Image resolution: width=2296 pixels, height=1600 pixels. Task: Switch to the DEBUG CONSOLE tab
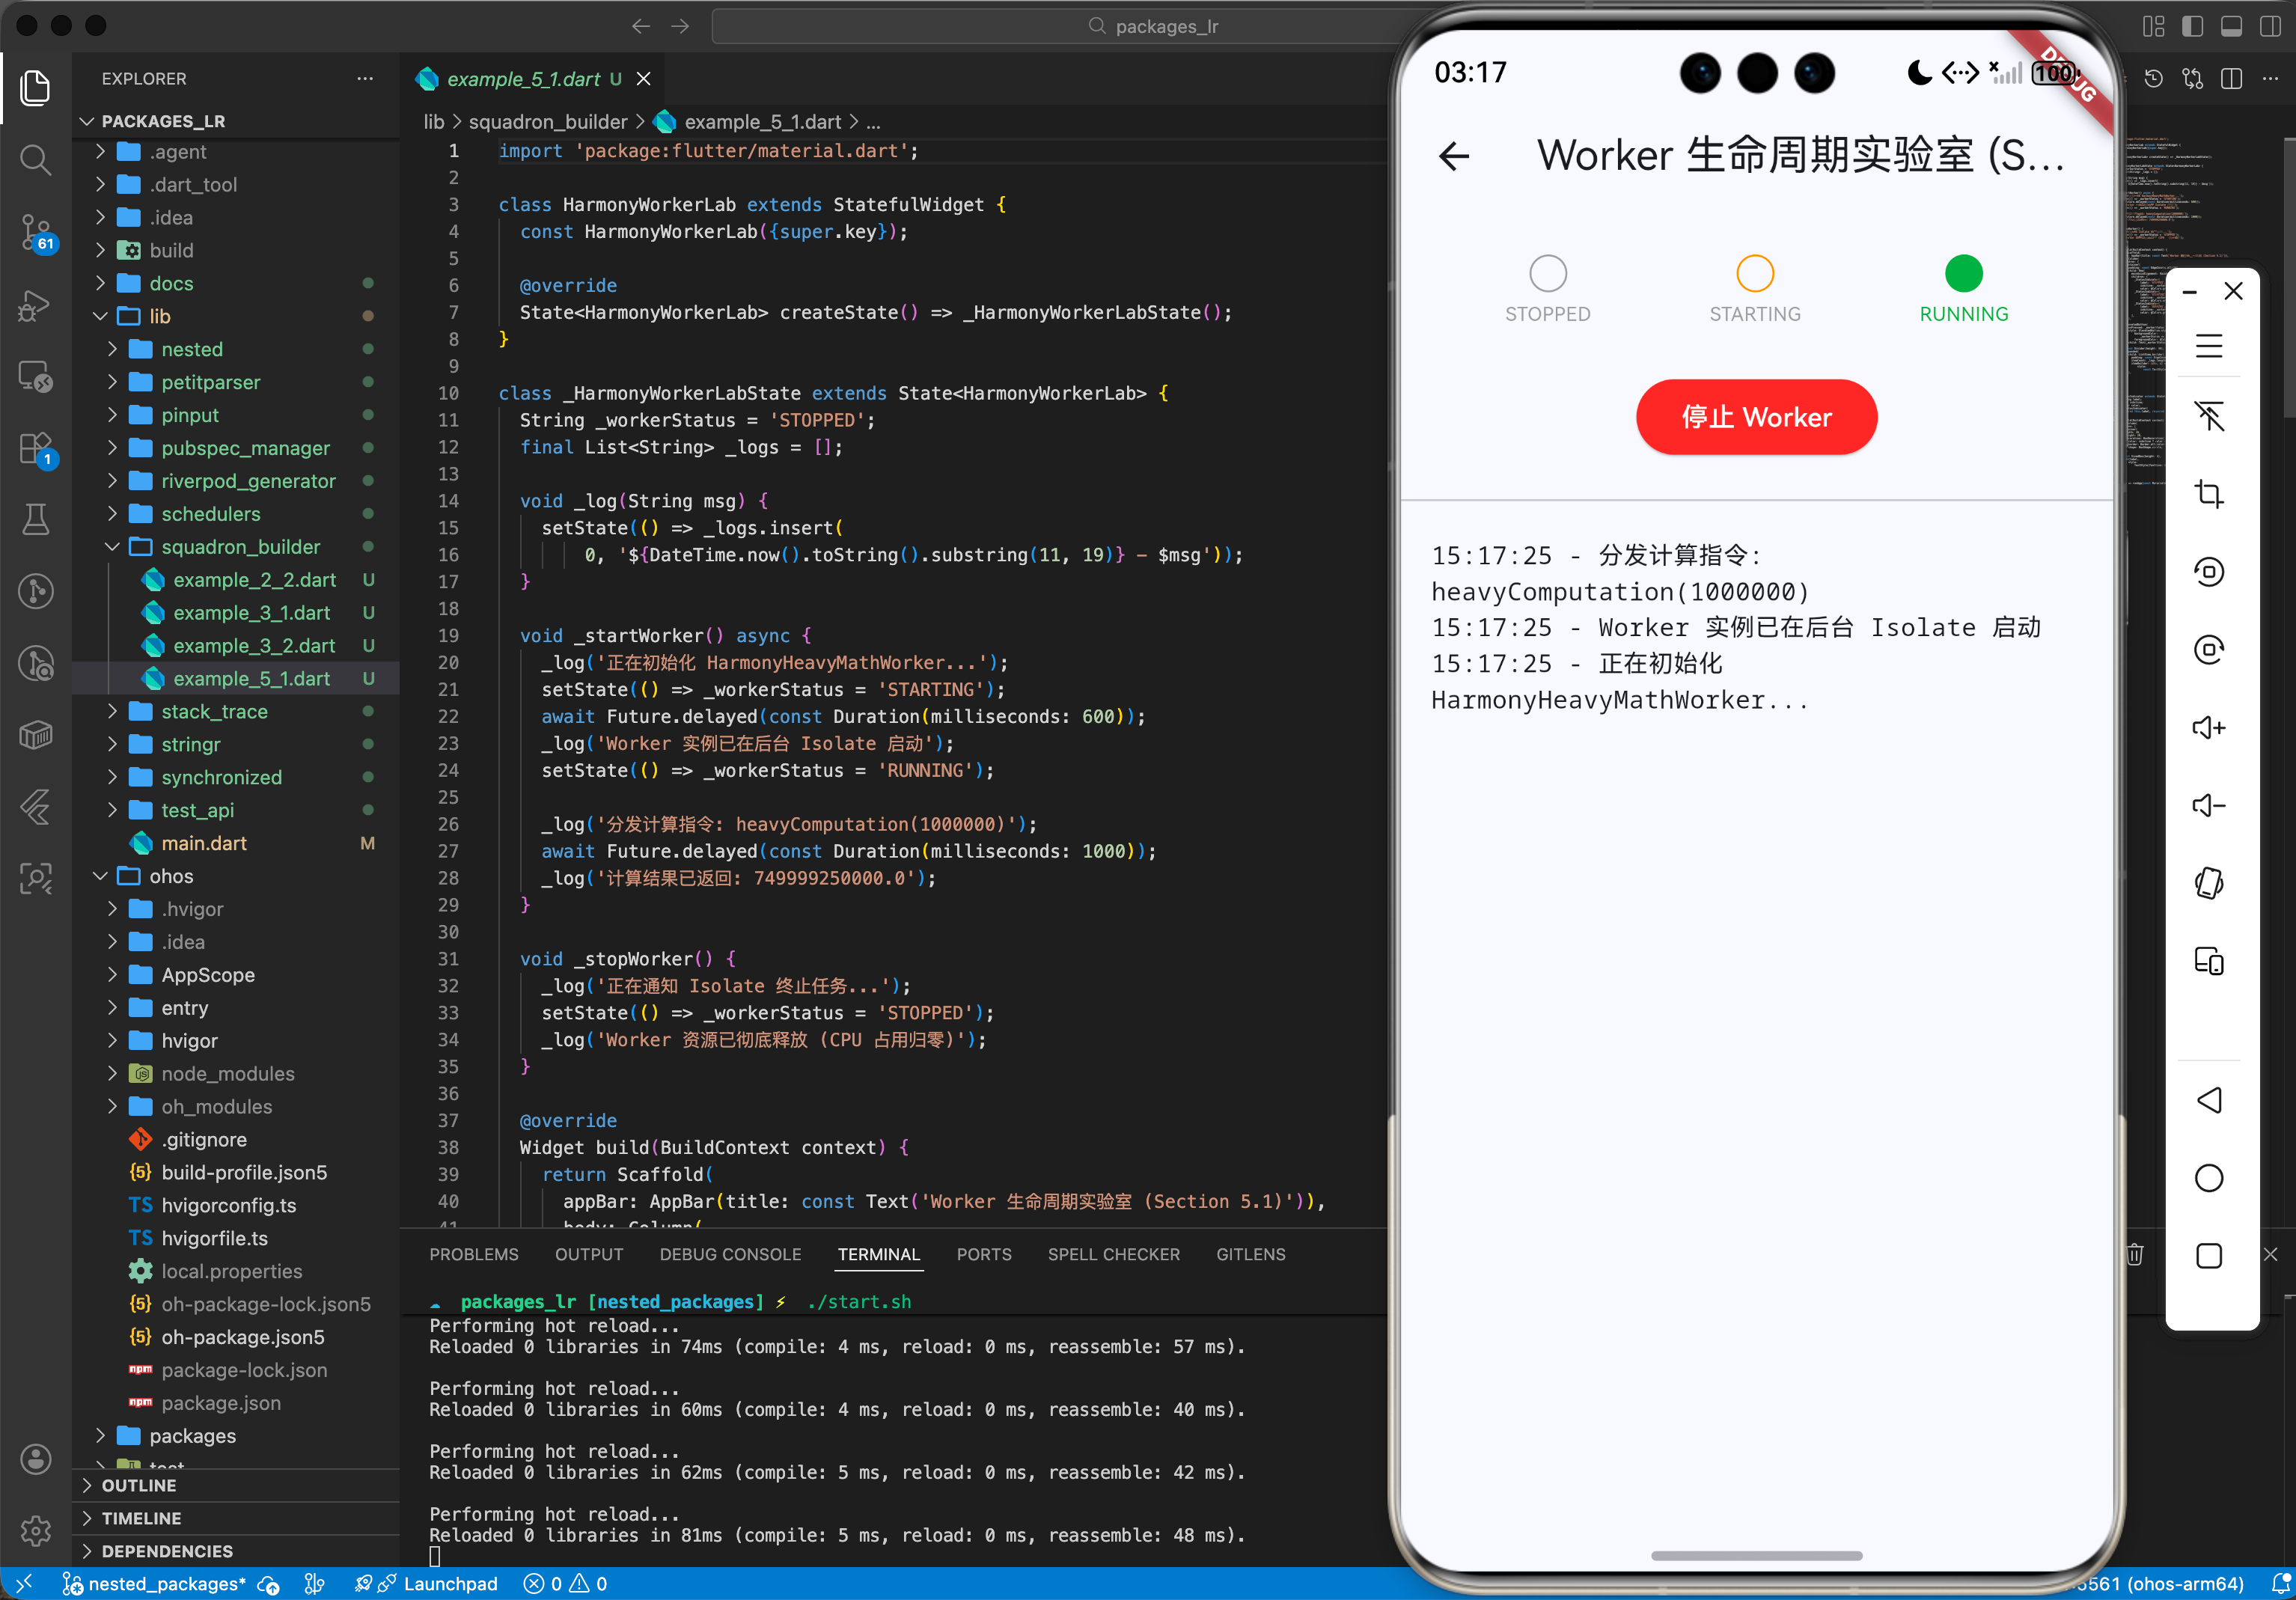[730, 1254]
